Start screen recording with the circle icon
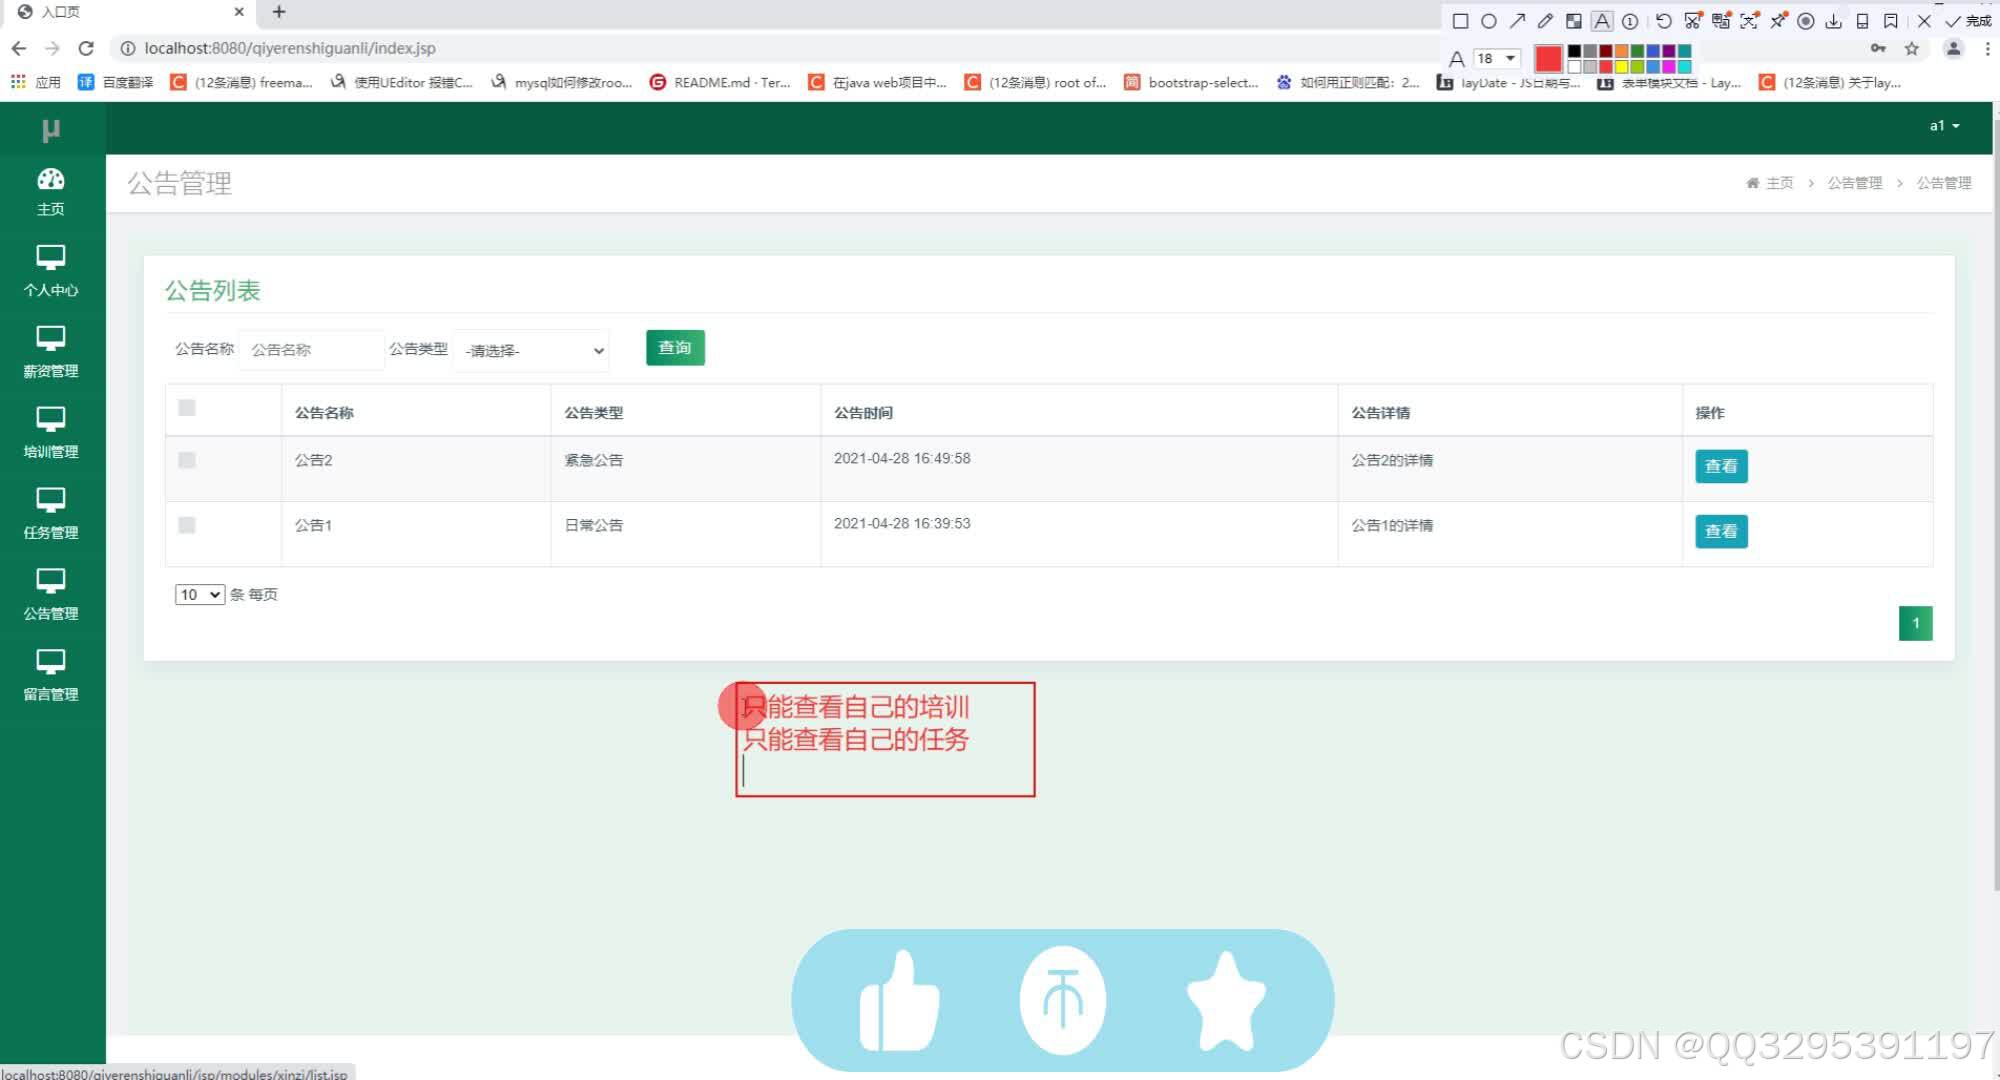2000x1080 pixels. click(1806, 21)
